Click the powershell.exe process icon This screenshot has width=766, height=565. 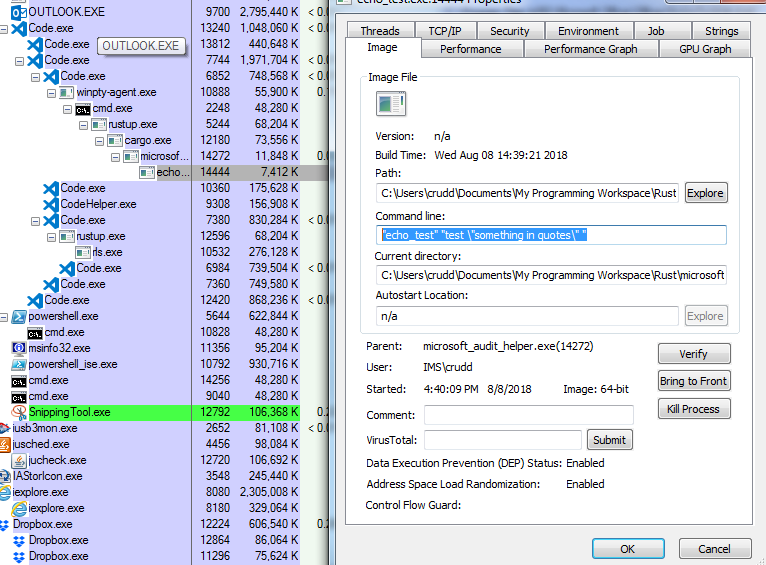pos(19,316)
